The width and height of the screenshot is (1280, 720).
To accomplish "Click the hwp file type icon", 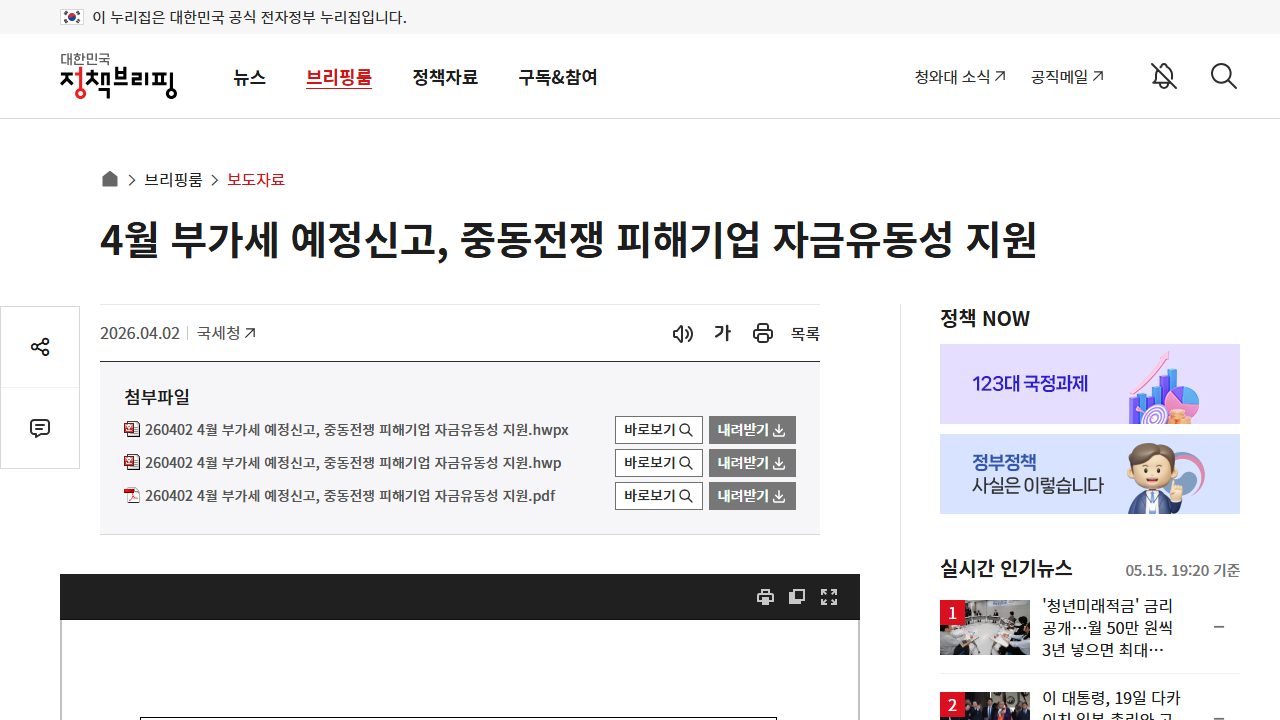I will point(132,462).
